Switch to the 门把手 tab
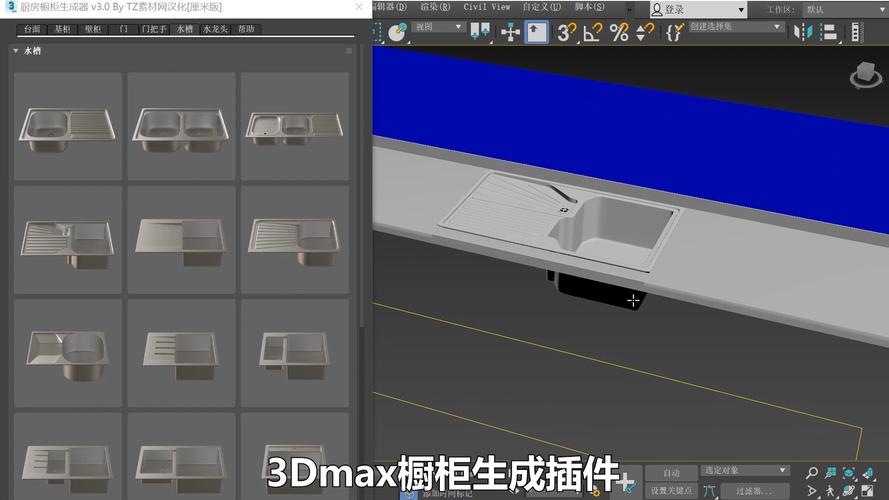Viewport: 889px width, 500px height. [154, 29]
